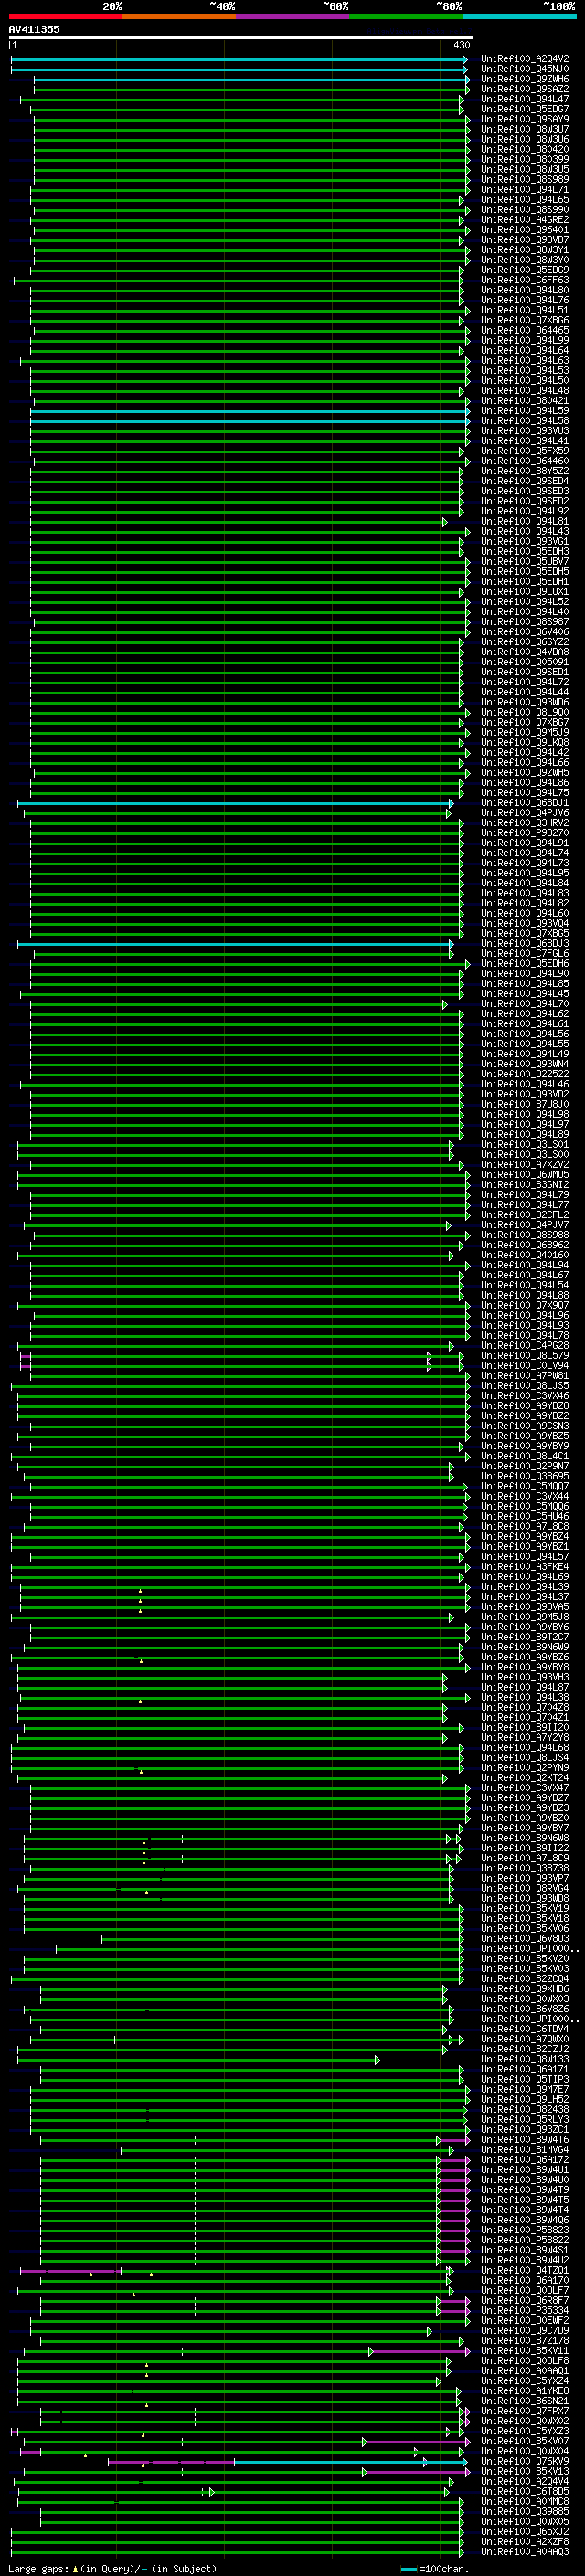Select hit label UniRef100_Q9SAZ2
Image resolution: width=585 pixels, height=2576 pixels.
tap(525, 89)
